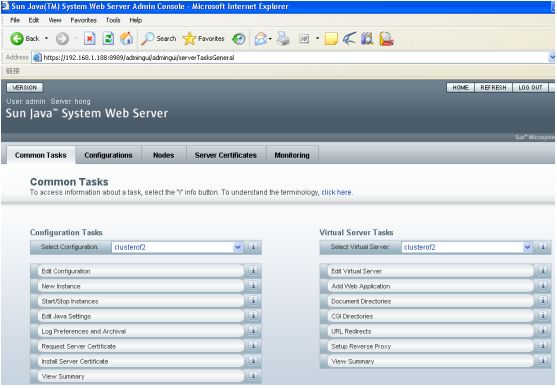Show info for CGI Directories task
Image resolution: width=557 pixels, height=388 pixels.
click(x=543, y=316)
